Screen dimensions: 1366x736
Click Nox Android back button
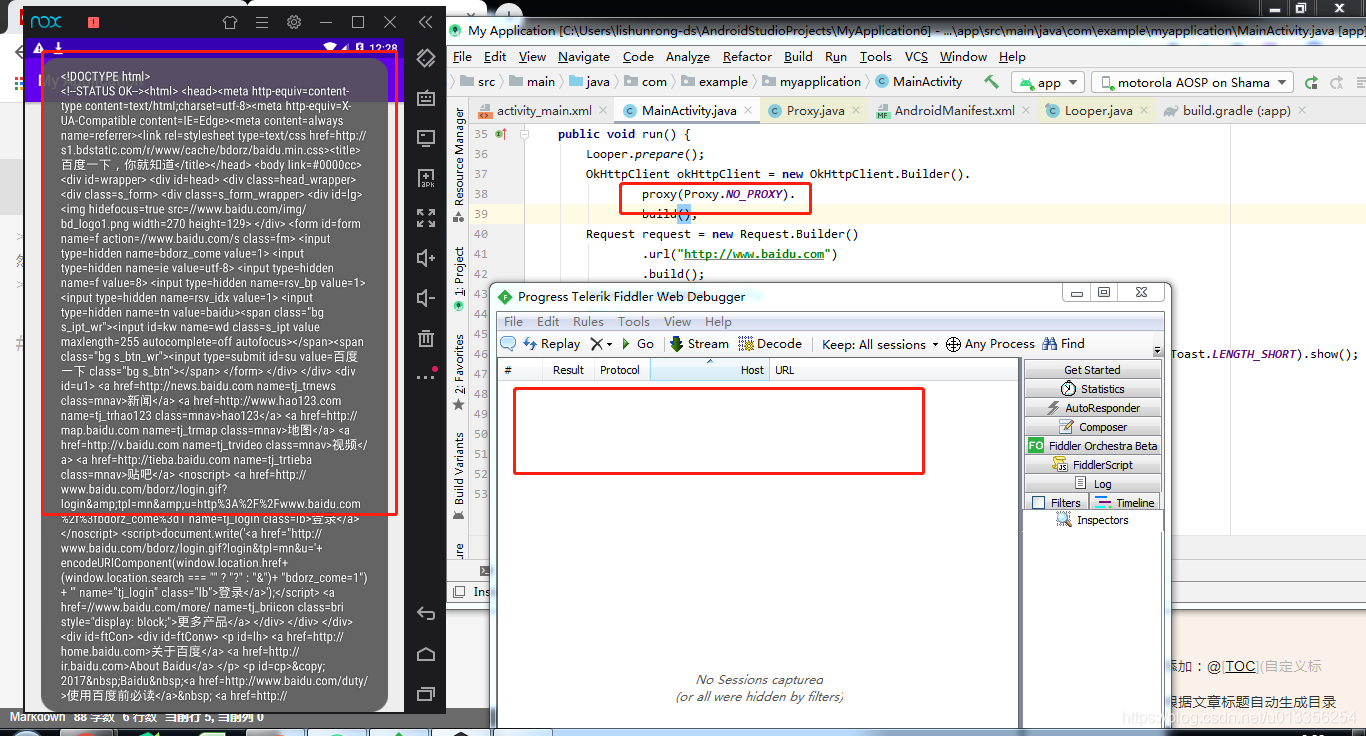(x=425, y=614)
